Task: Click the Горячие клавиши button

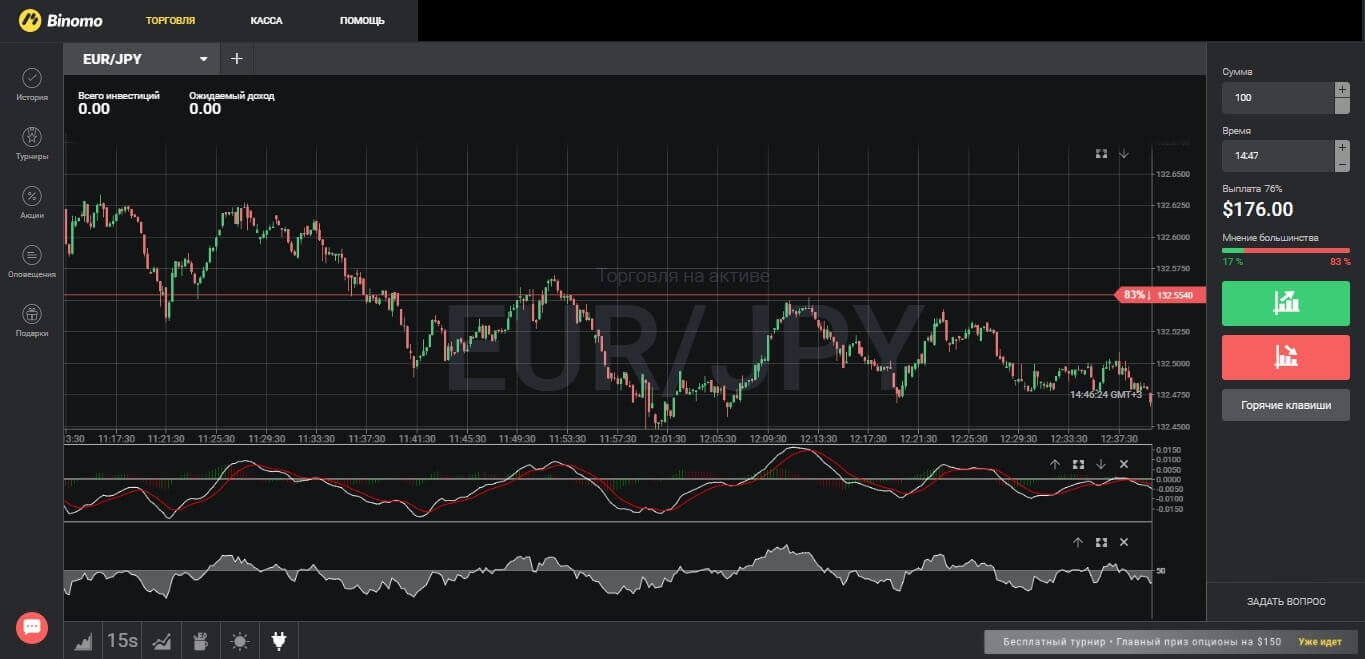Action: (1285, 405)
